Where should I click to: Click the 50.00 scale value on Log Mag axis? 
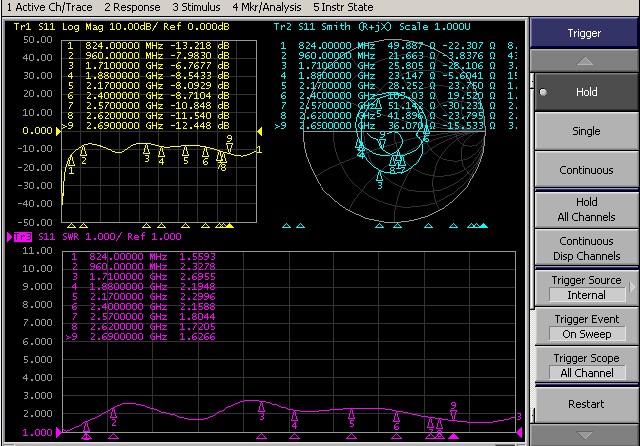point(38,40)
